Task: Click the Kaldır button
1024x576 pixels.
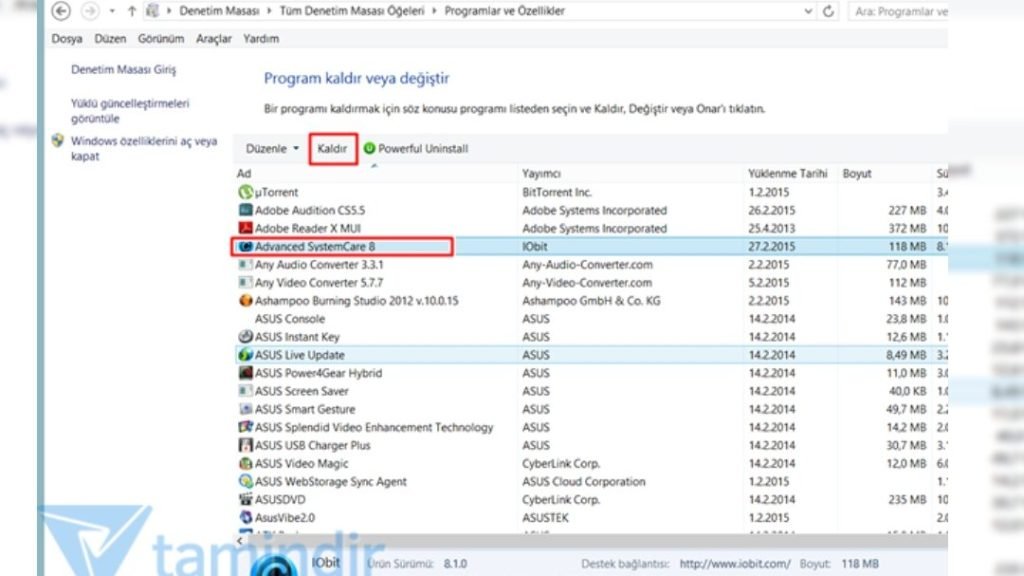Action: click(332, 148)
